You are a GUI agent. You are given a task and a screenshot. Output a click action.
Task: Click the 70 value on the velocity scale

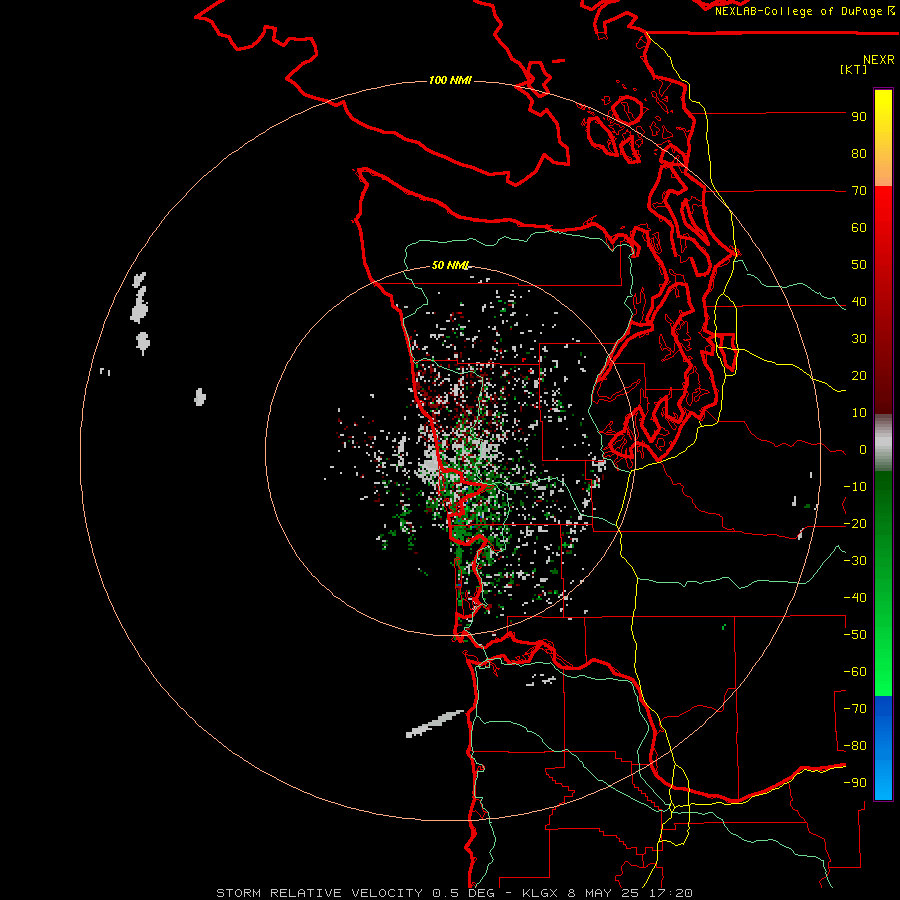[859, 191]
